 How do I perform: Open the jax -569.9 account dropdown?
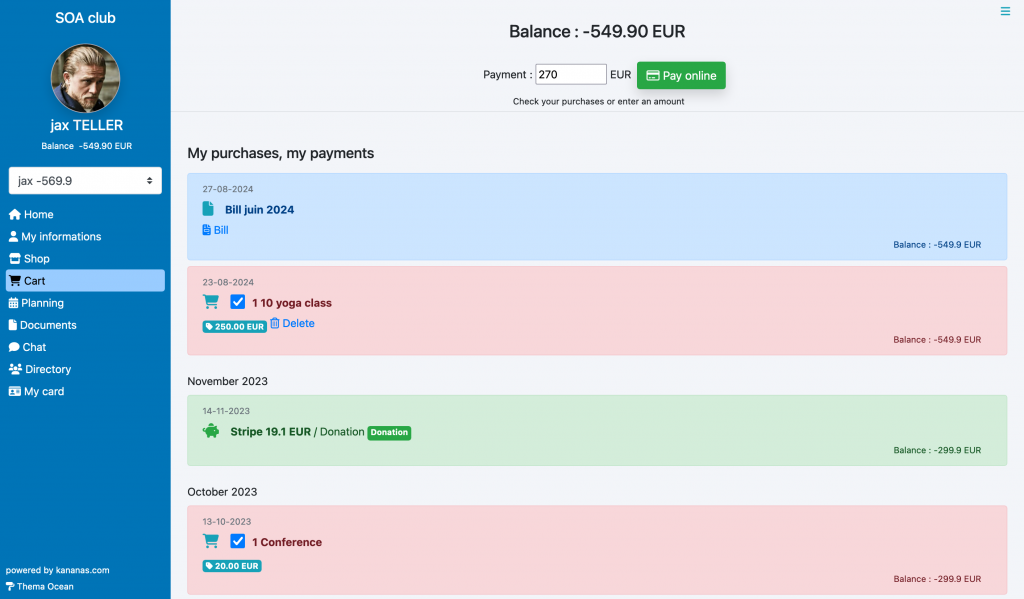(85, 181)
